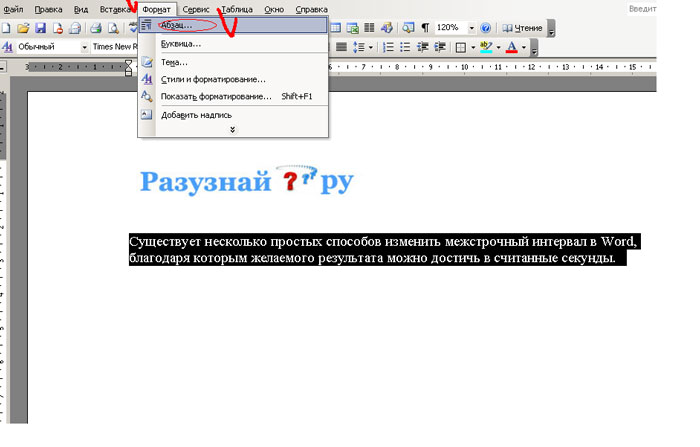Click the Разузнай.ру logo image
Viewport: 700px width, 447px height.
247,180
